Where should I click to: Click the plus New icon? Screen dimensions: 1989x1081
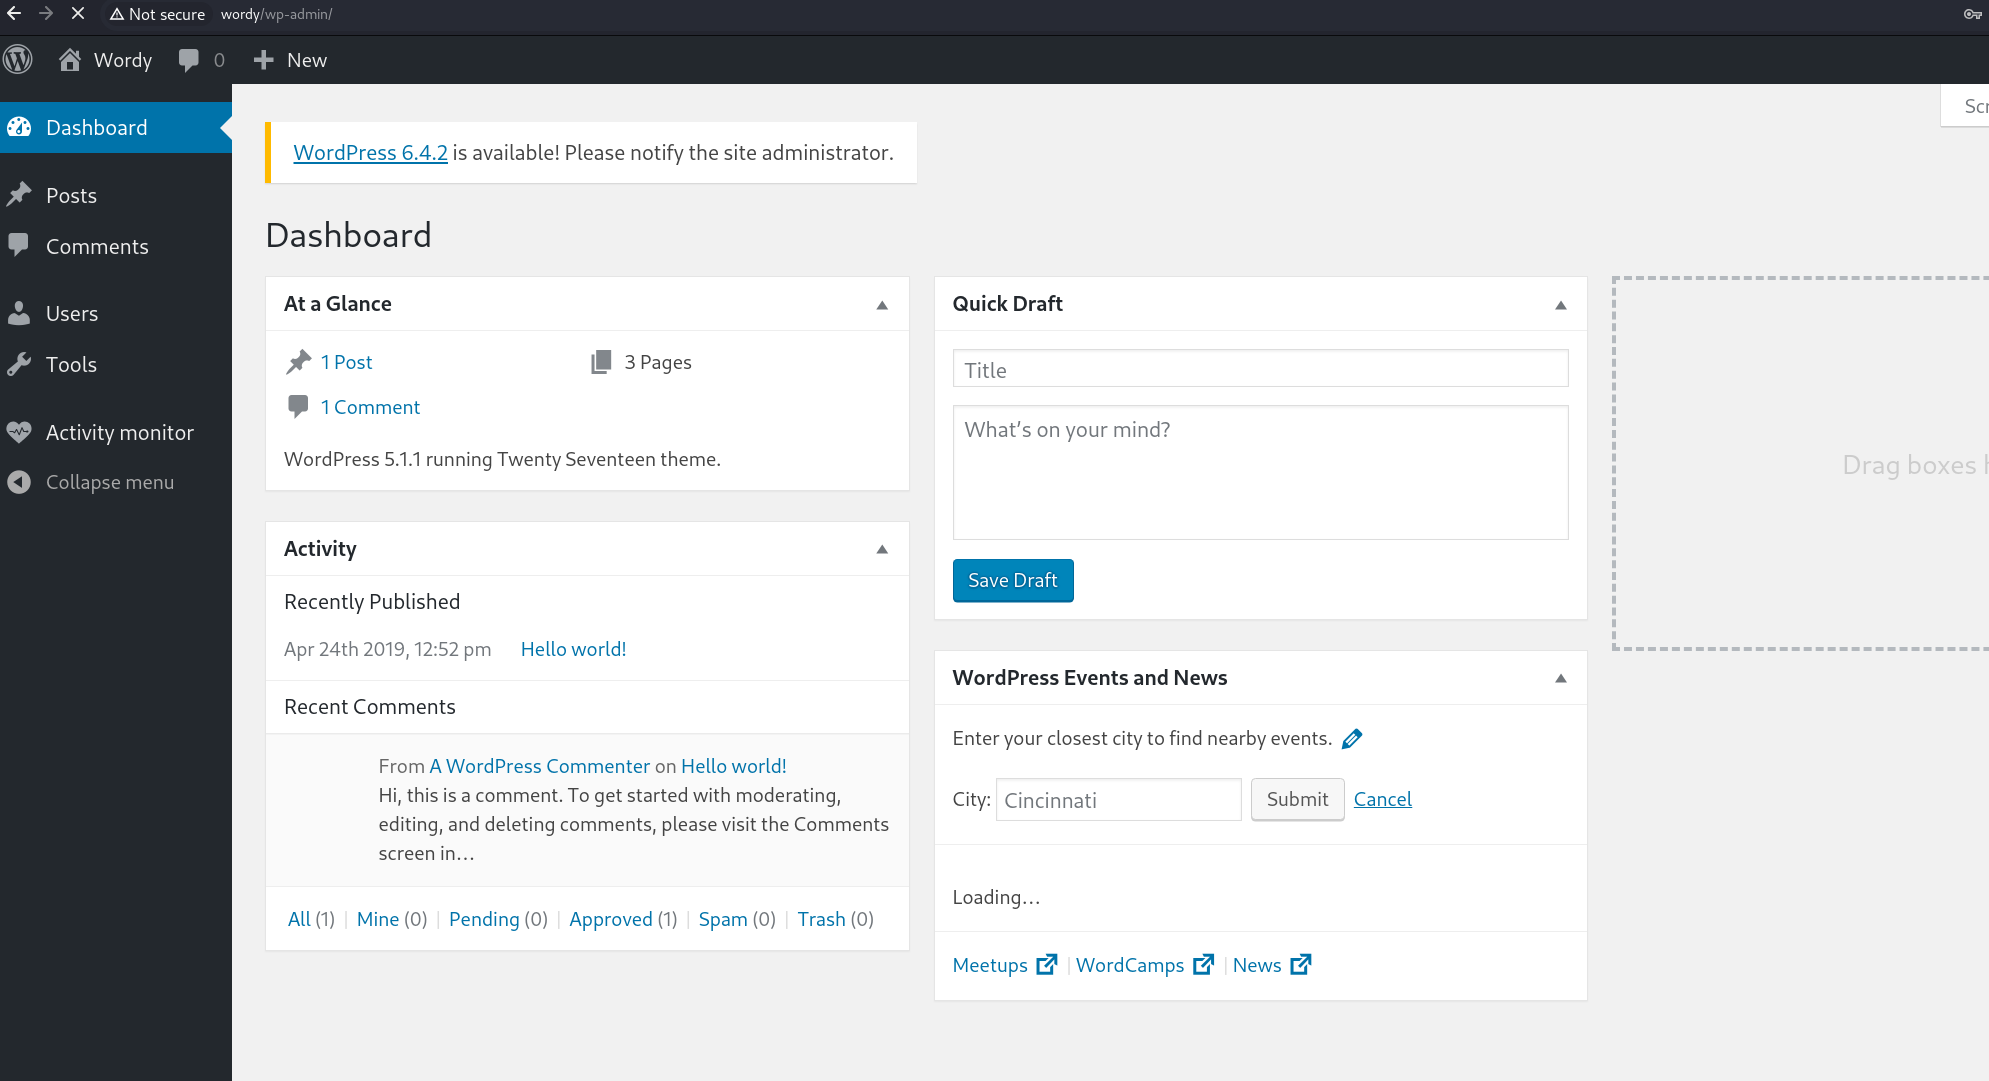(x=263, y=60)
